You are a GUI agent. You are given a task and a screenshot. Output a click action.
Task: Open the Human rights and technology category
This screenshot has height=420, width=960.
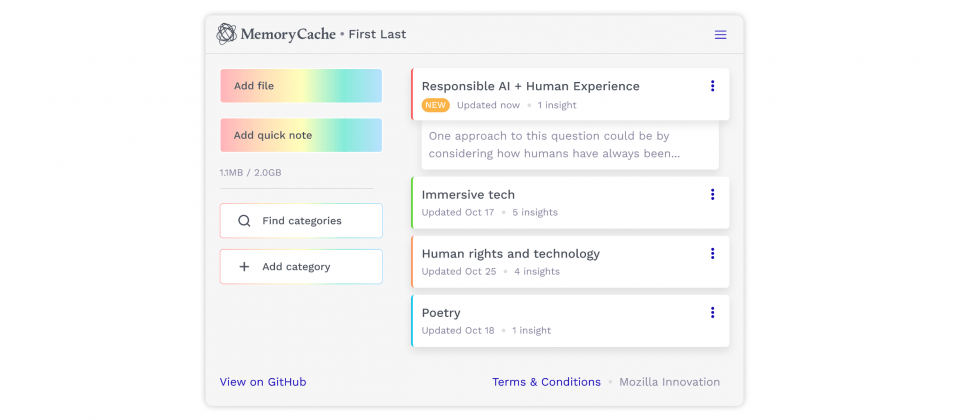pos(570,261)
